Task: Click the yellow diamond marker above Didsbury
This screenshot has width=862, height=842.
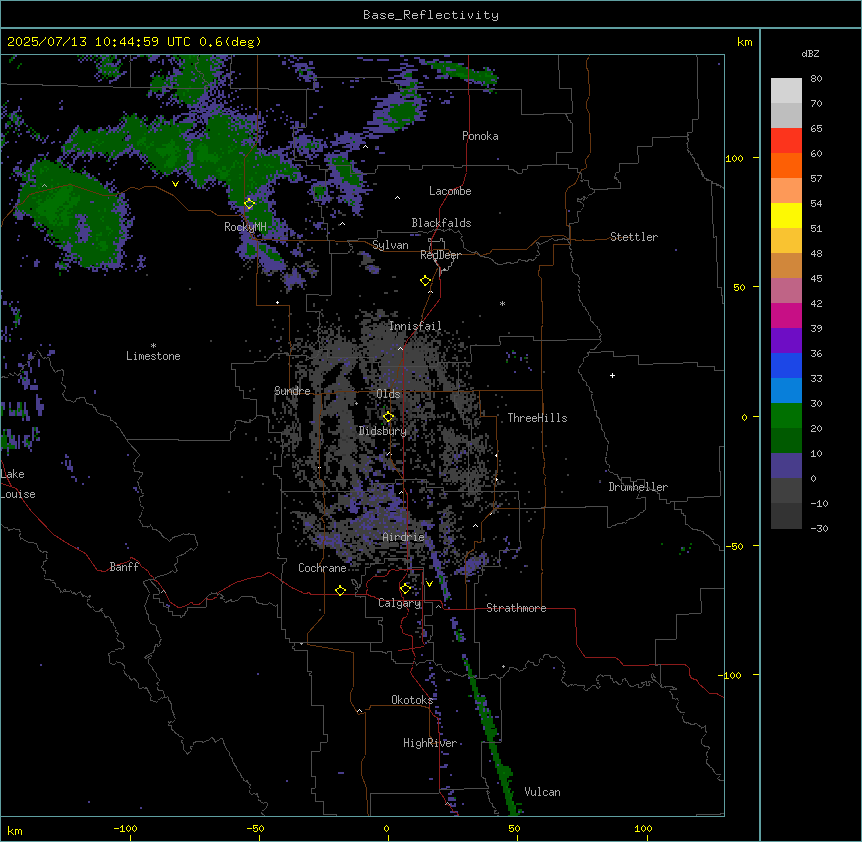Action: tap(389, 417)
